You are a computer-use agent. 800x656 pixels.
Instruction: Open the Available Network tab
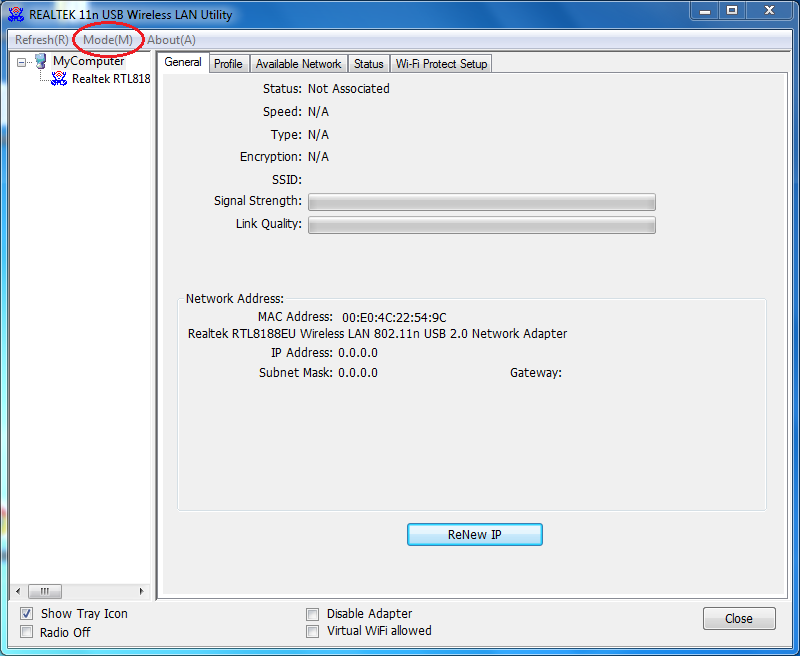(298, 64)
